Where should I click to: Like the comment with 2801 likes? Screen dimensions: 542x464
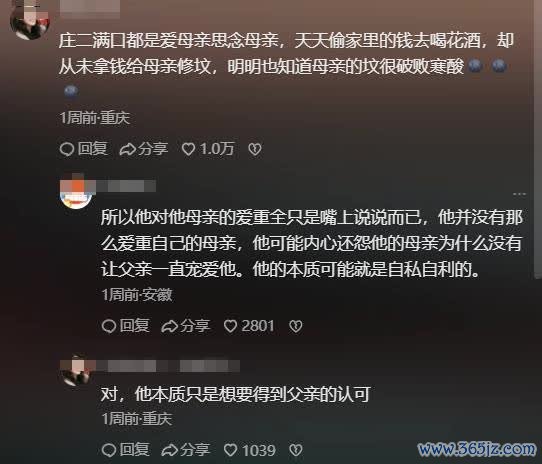230,326
